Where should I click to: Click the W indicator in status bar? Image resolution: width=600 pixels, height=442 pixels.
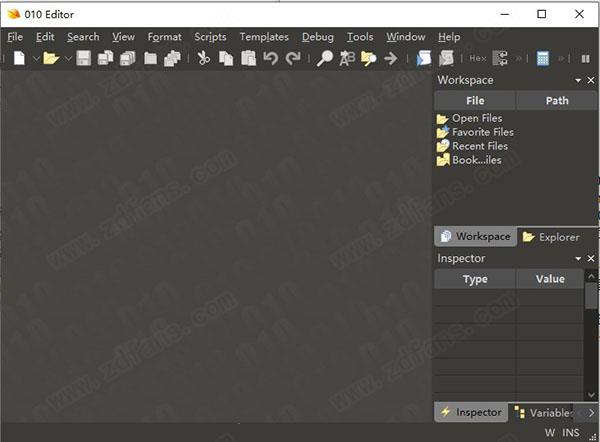coord(549,433)
